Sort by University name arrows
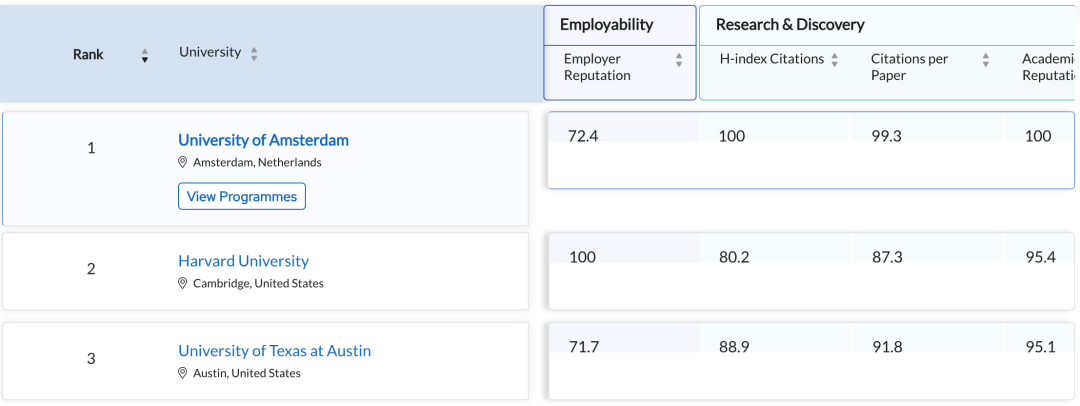Viewport: 1080px width, 406px height. pos(254,54)
